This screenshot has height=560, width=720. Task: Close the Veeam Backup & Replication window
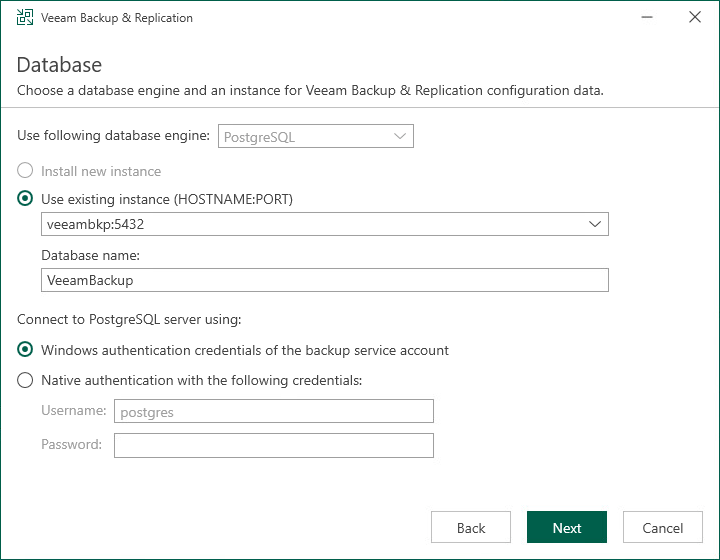tap(695, 18)
